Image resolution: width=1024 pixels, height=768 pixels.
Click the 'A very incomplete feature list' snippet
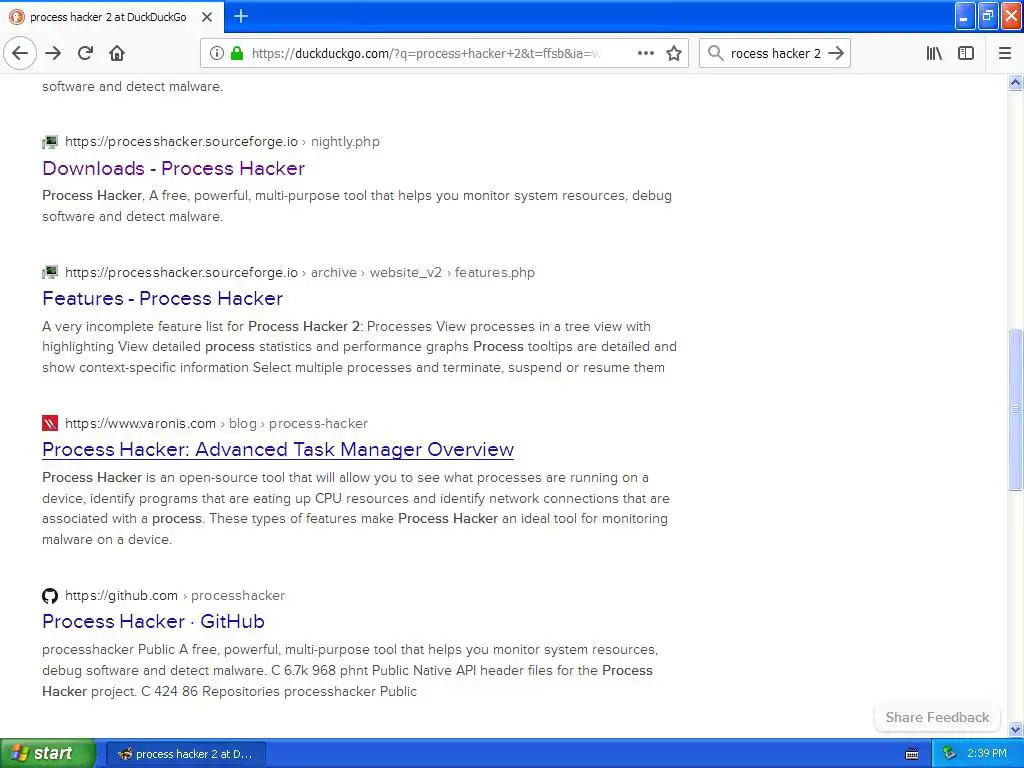coord(359,347)
